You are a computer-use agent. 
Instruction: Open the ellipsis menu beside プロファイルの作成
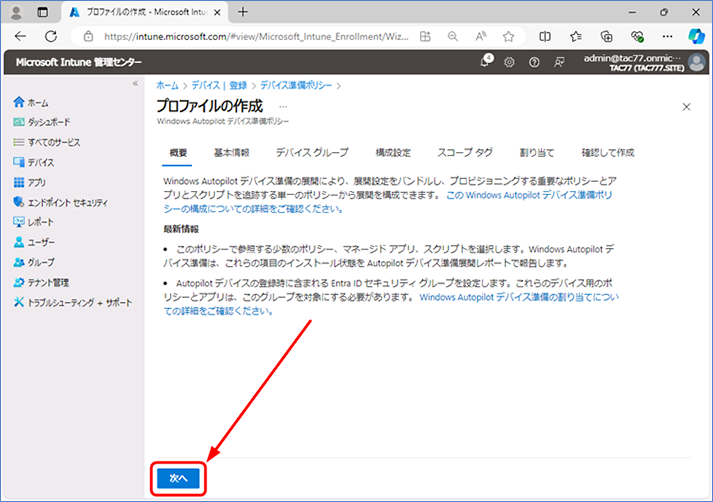[x=283, y=106]
